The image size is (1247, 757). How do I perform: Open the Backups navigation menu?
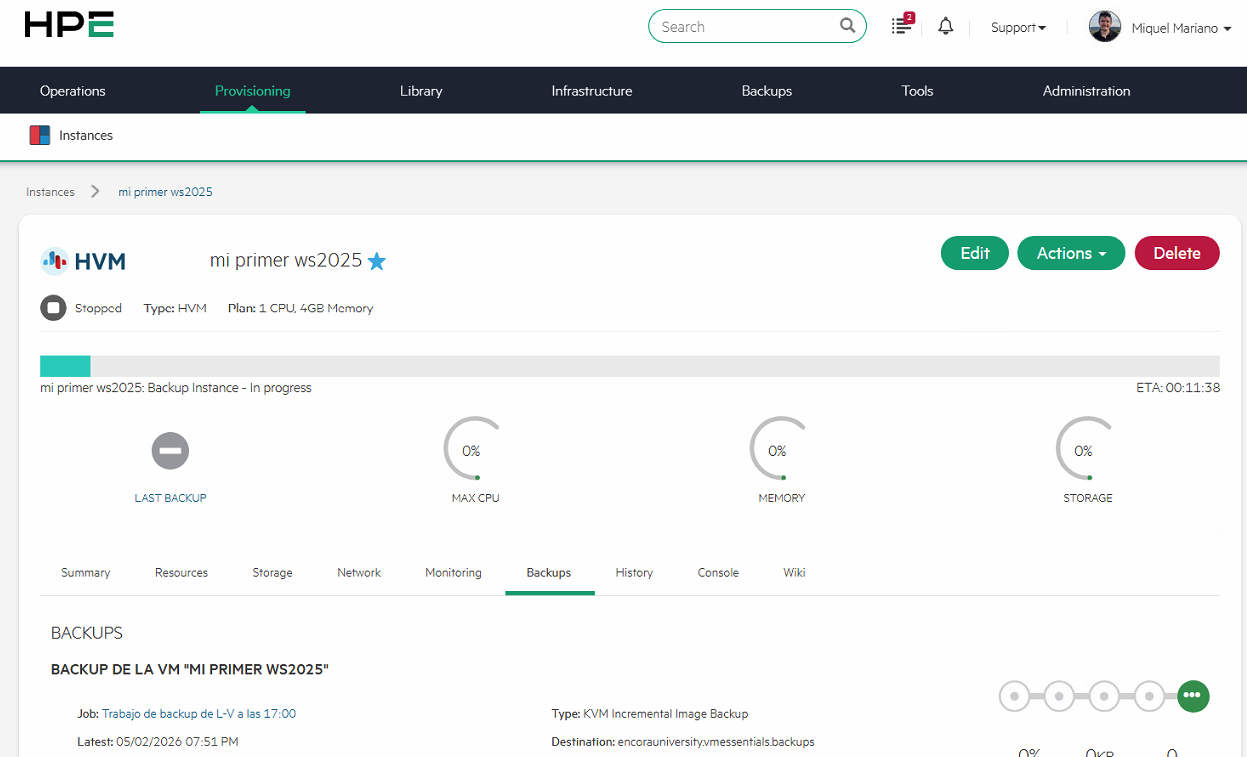tap(766, 90)
